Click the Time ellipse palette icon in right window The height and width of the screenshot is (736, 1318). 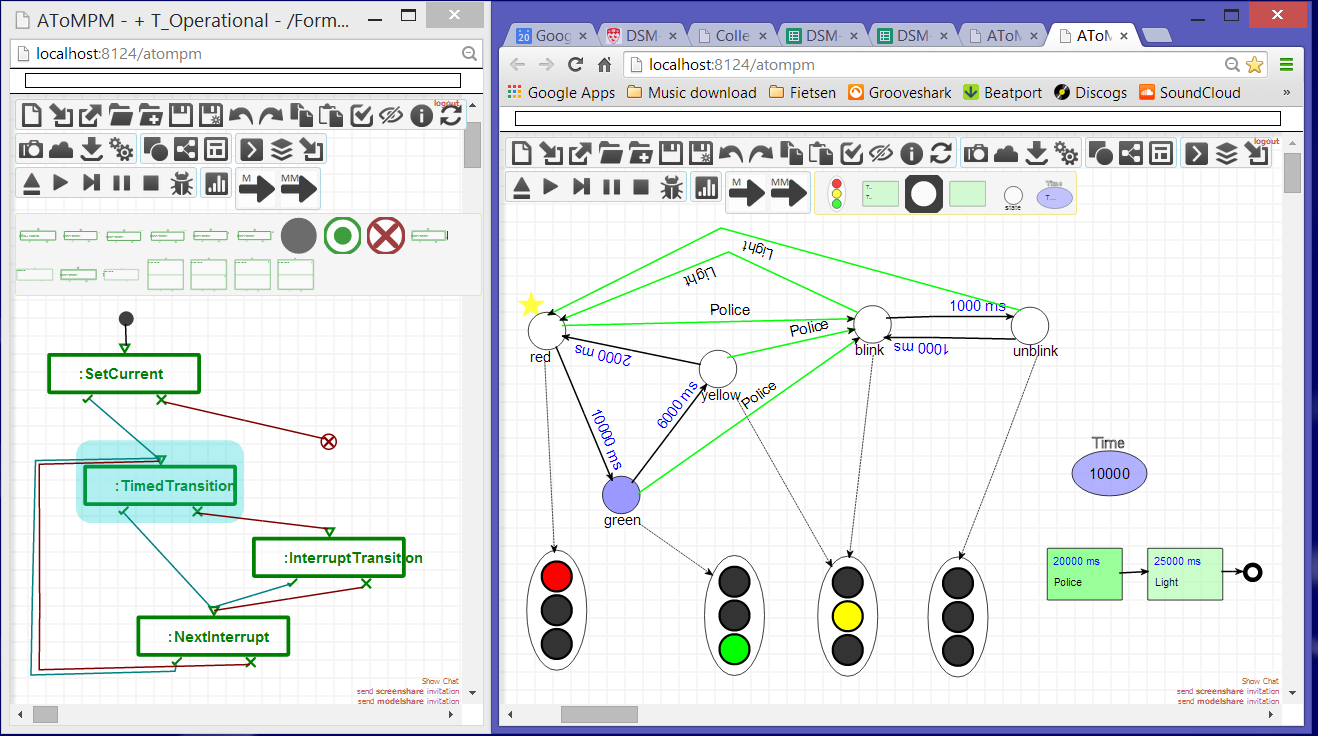1054,195
